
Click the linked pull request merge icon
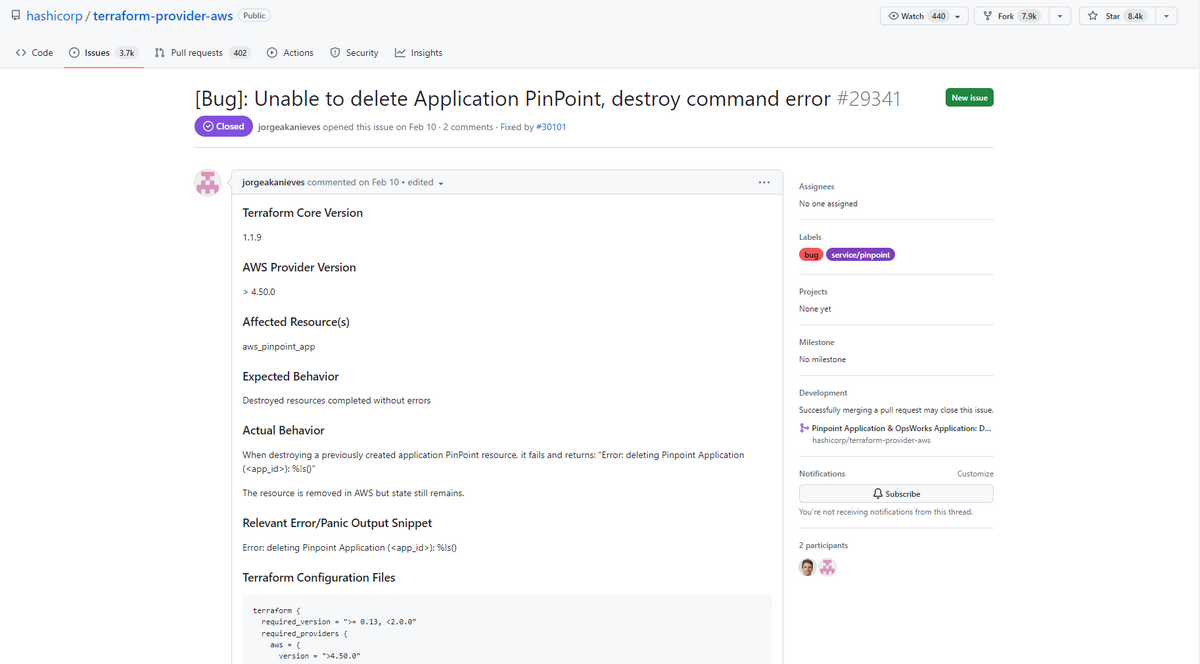coord(804,428)
